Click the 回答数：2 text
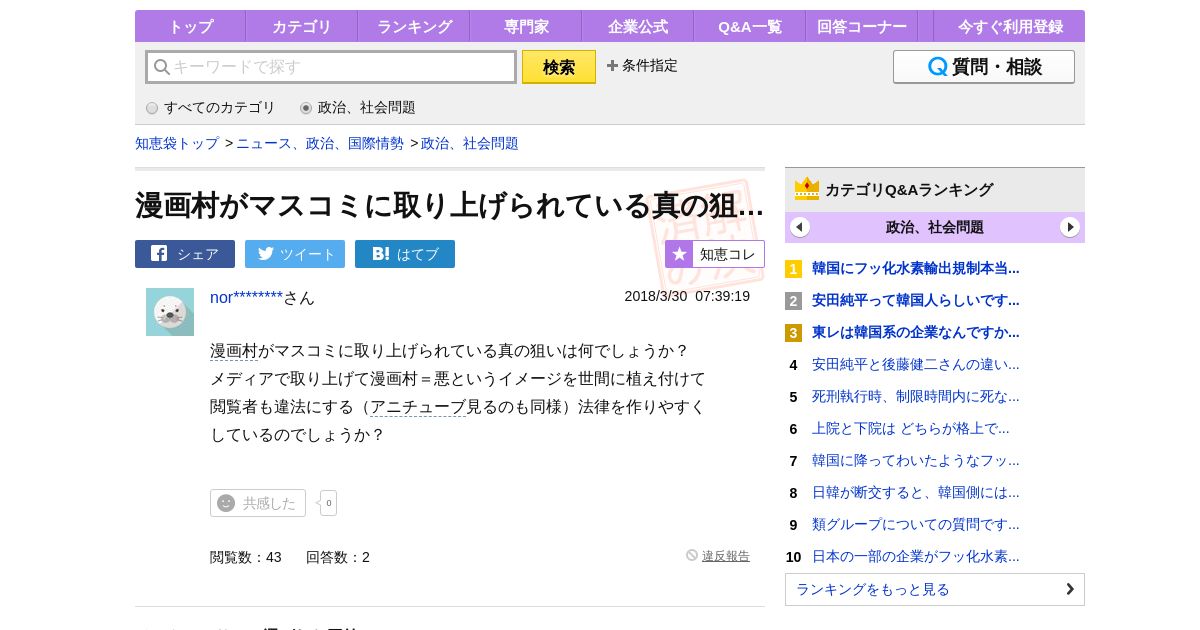Image resolution: width=1200 pixels, height=630 pixels. 338,557
